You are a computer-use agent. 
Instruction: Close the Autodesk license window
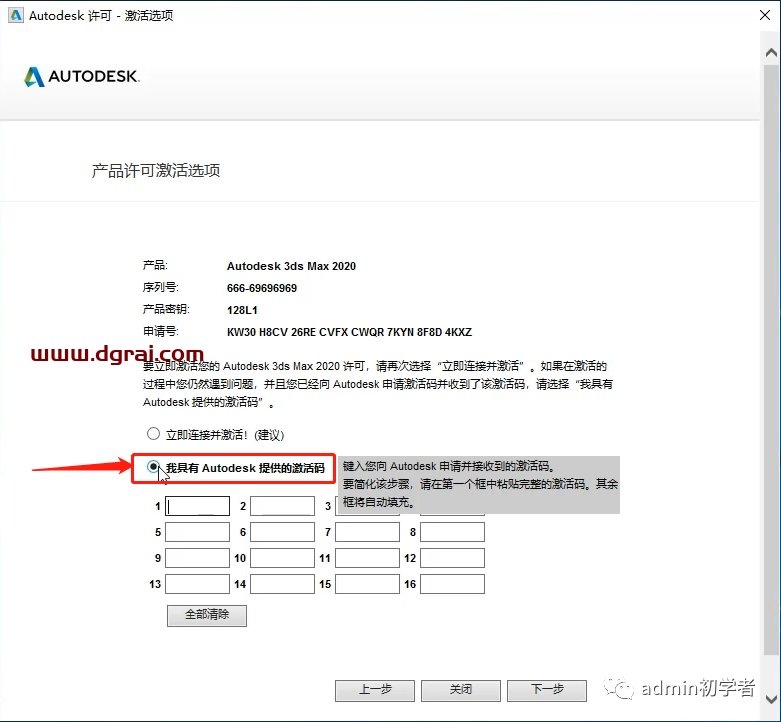coord(765,15)
